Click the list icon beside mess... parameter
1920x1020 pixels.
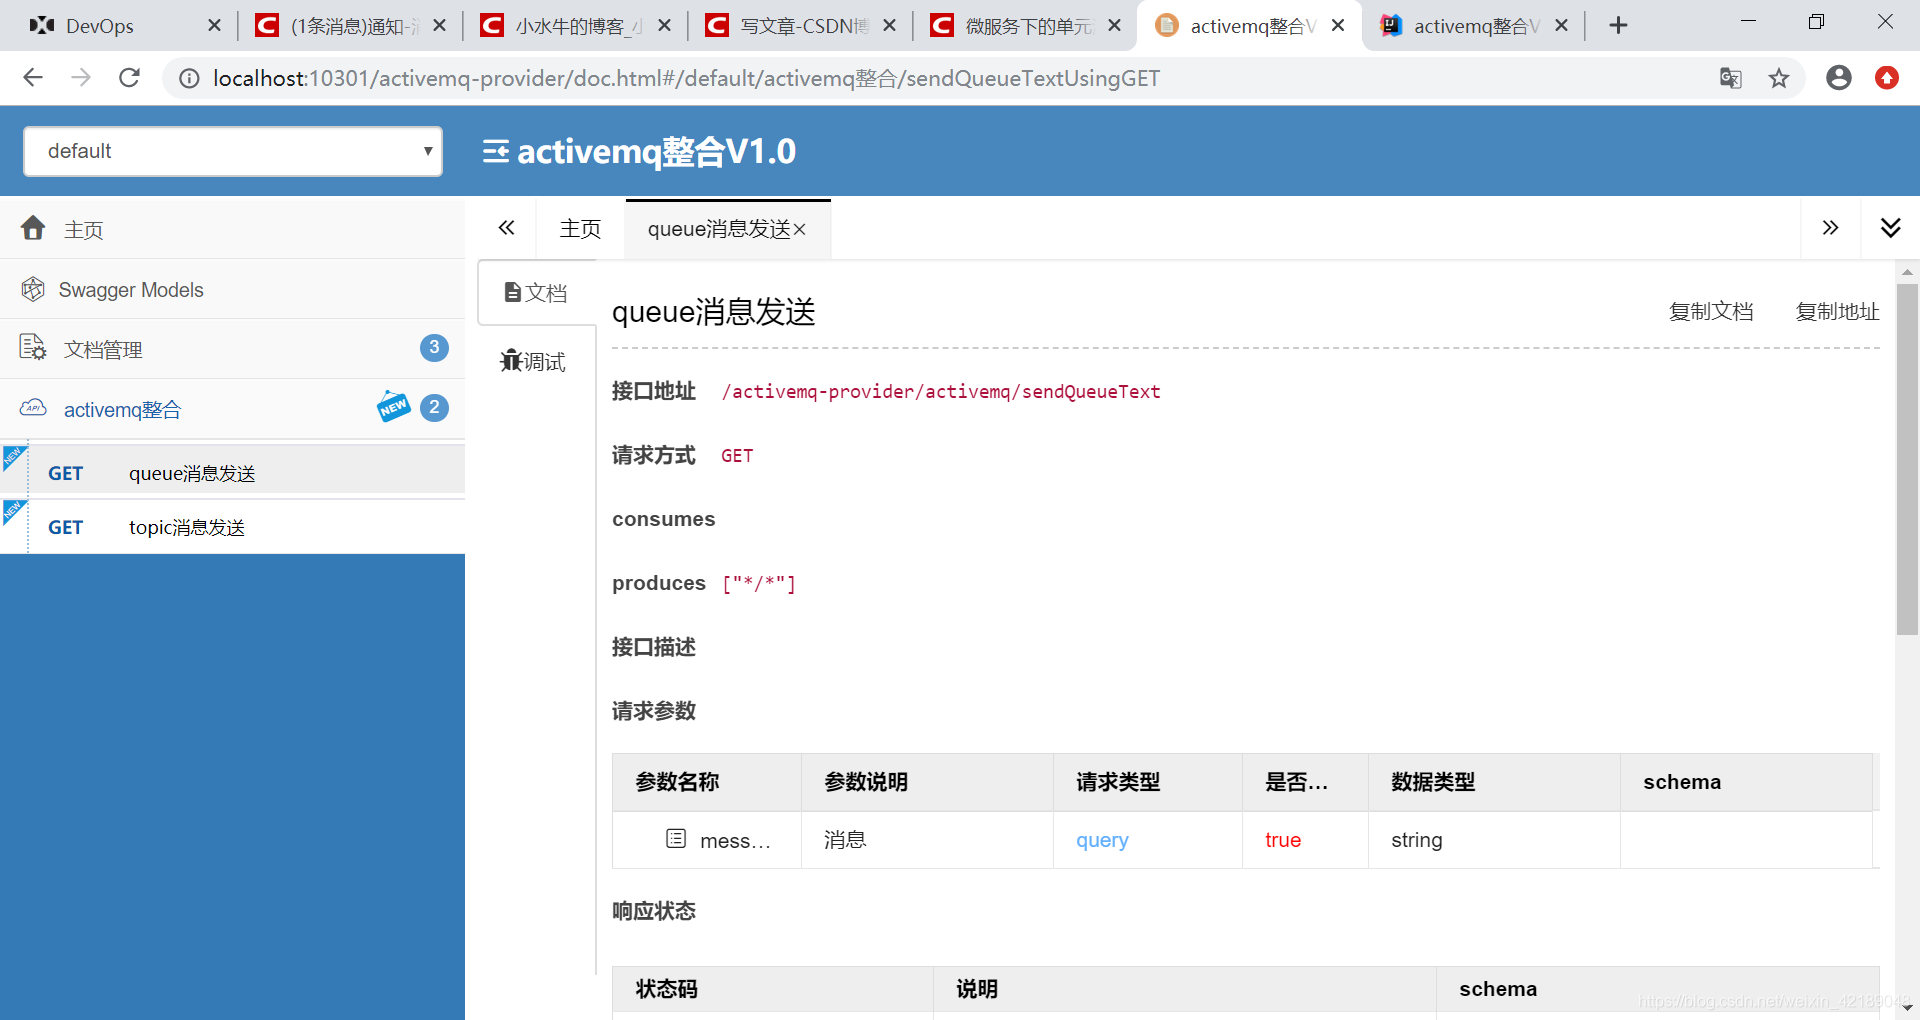(x=676, y=839)
